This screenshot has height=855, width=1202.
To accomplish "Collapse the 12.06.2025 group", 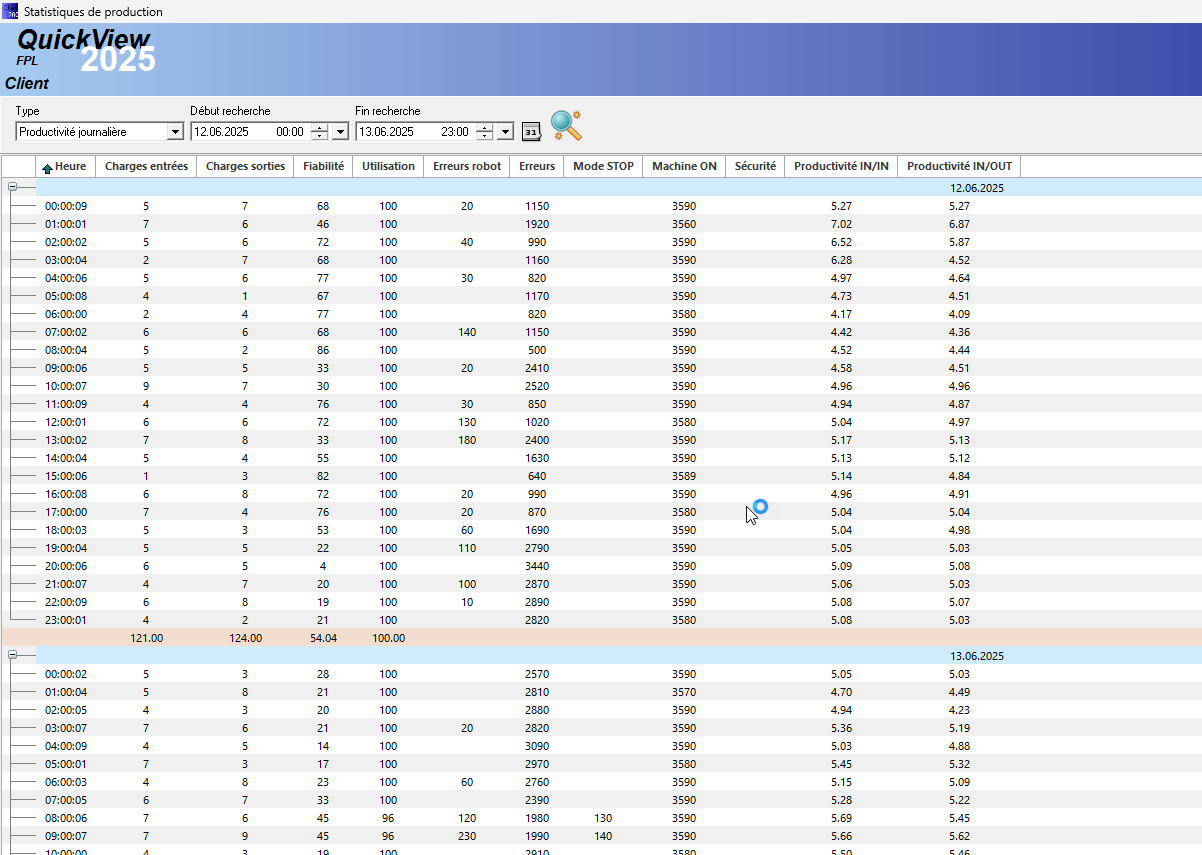I will (x=13, y=187).
